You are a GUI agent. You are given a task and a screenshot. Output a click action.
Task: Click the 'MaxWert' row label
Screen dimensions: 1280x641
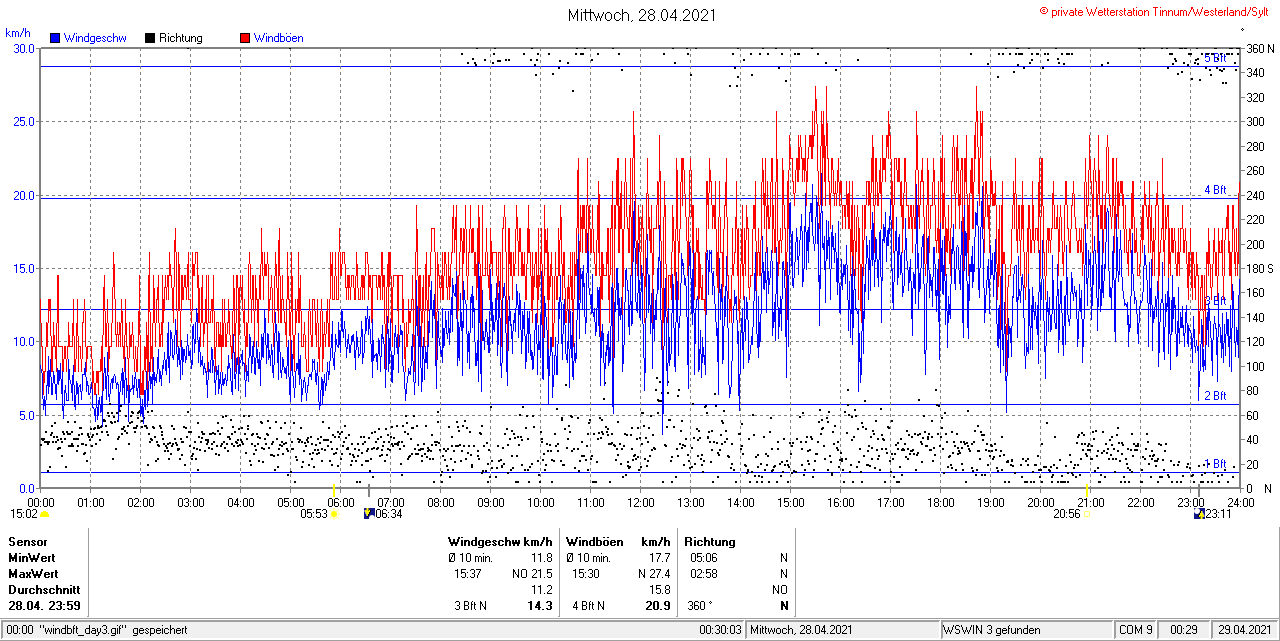[x=32, y=573]
